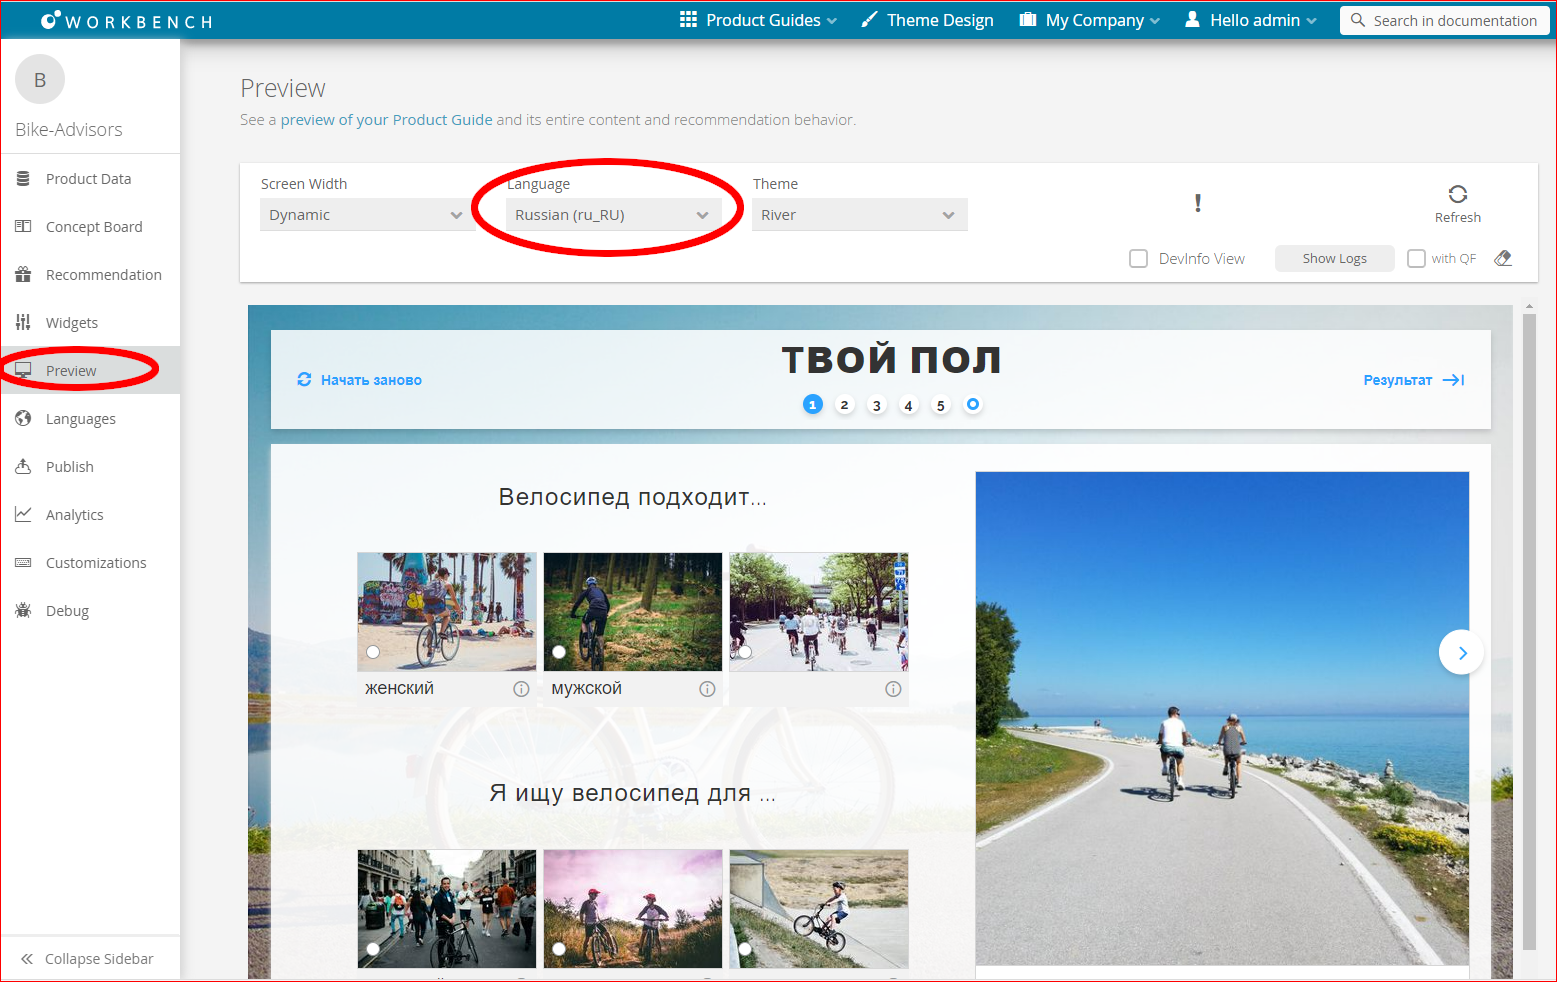Viewport: 1557px width, 982px height.
Task: Expand the My Company menu
Action: (1090, 20)
